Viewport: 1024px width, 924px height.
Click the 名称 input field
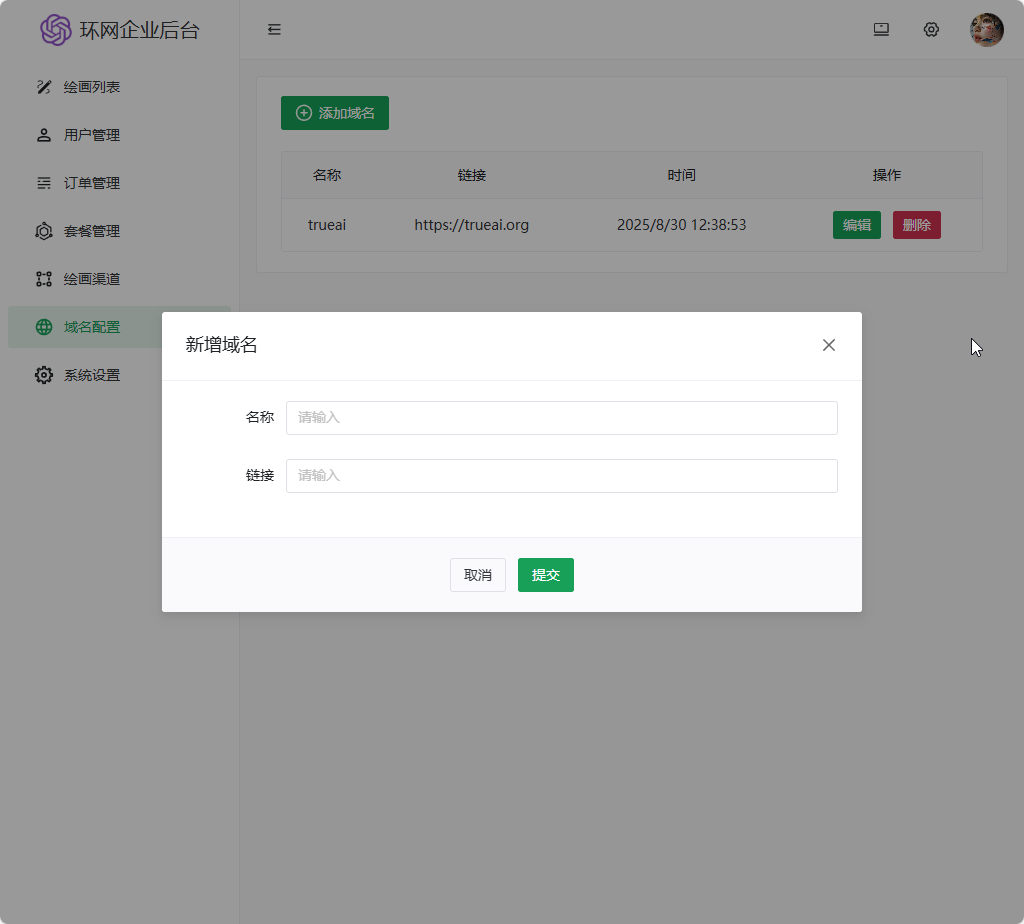562,417
